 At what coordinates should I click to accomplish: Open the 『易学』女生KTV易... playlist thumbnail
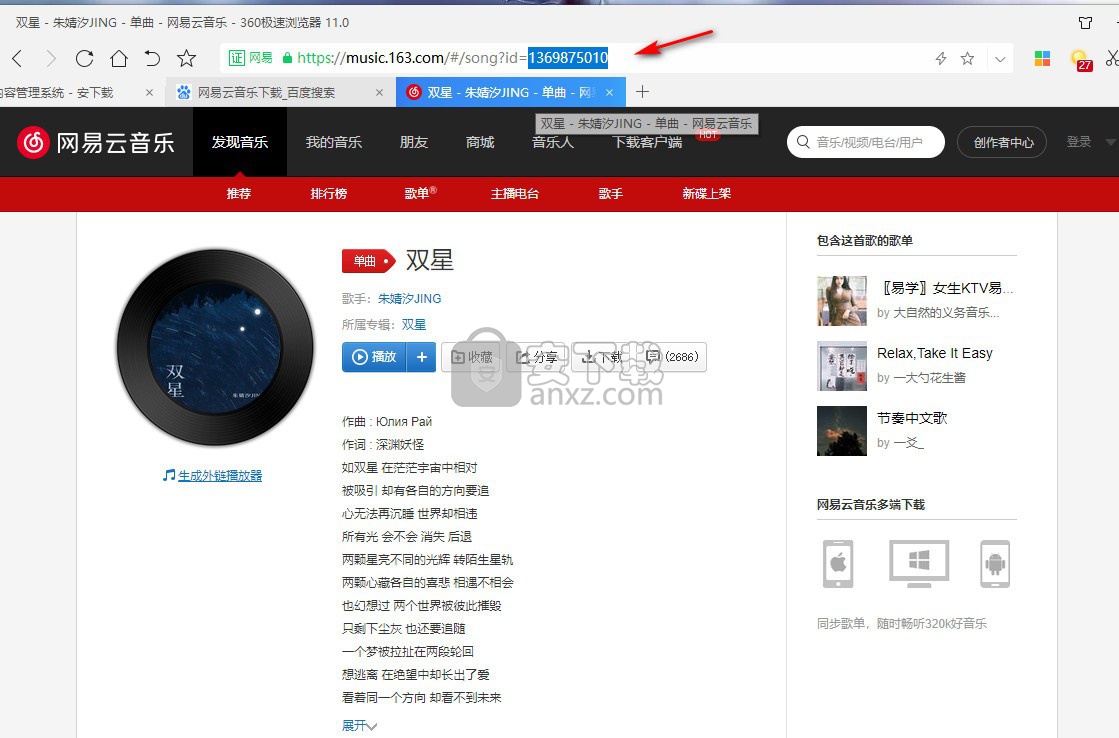coord(841,300)
